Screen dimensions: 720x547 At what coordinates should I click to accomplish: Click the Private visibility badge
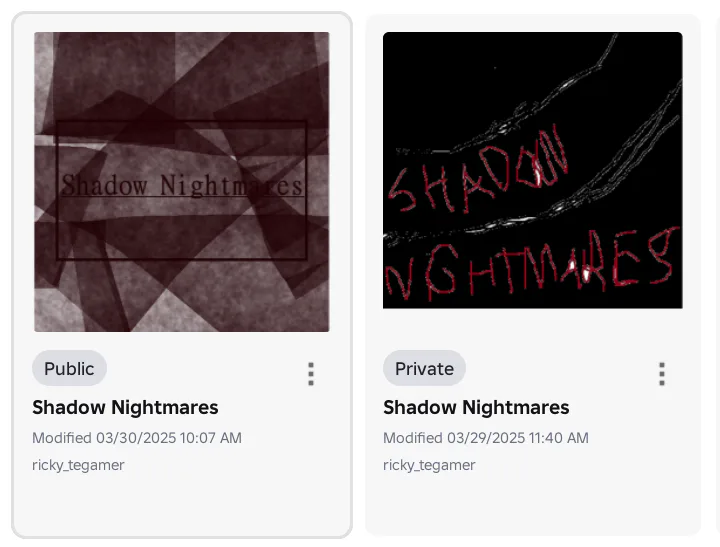(424, 368)
